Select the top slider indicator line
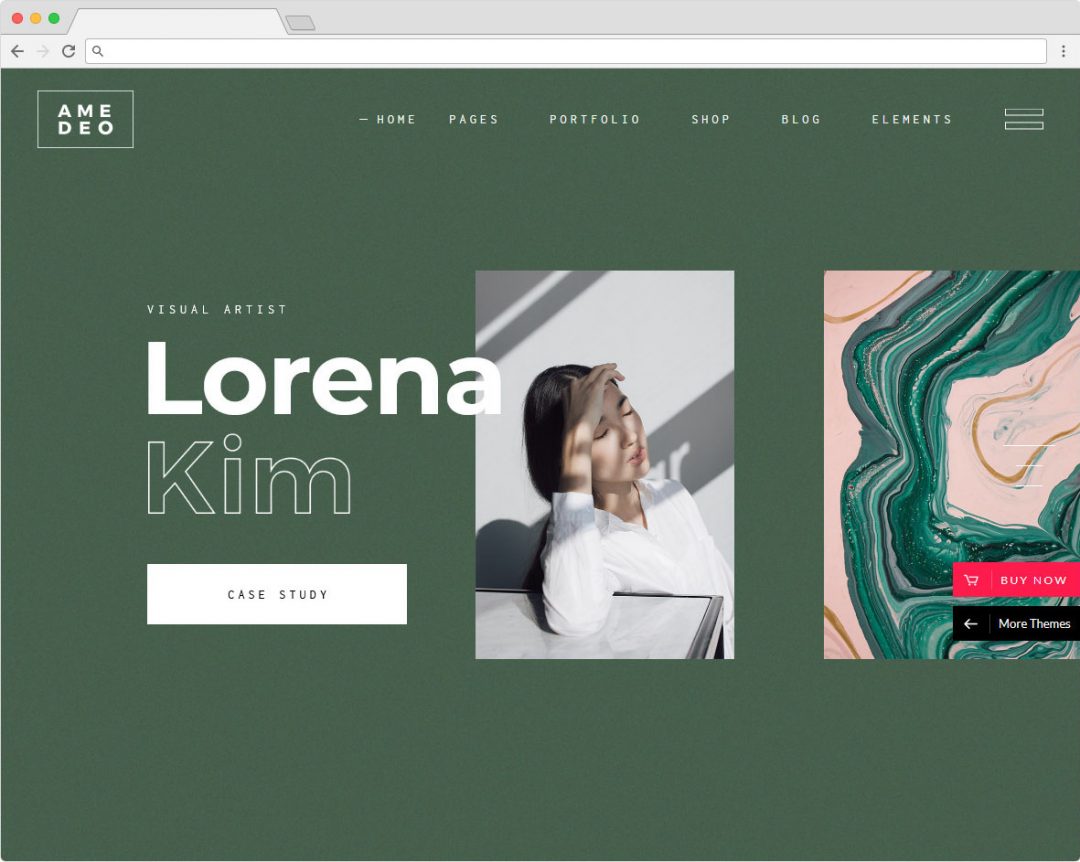 coord(1029,446)
